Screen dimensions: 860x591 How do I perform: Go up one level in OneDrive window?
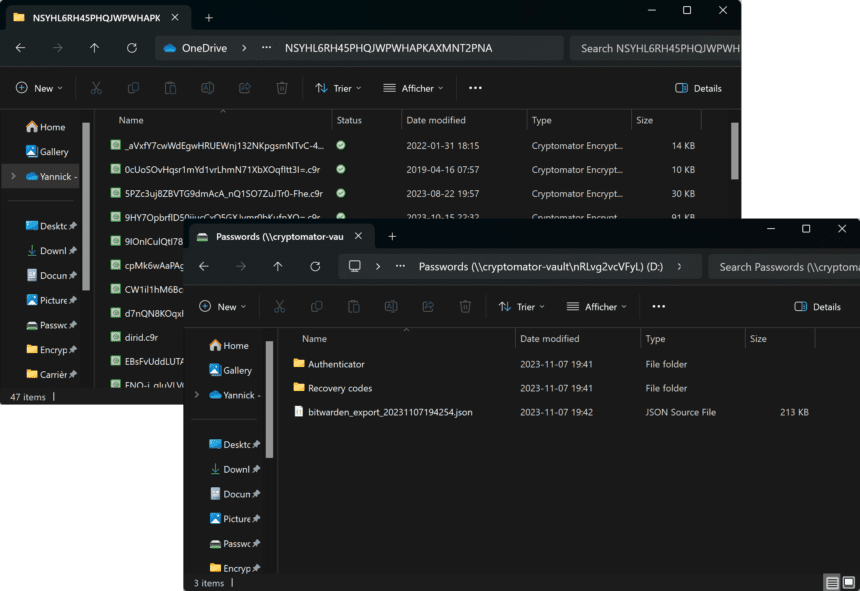[x=94, y=48]
